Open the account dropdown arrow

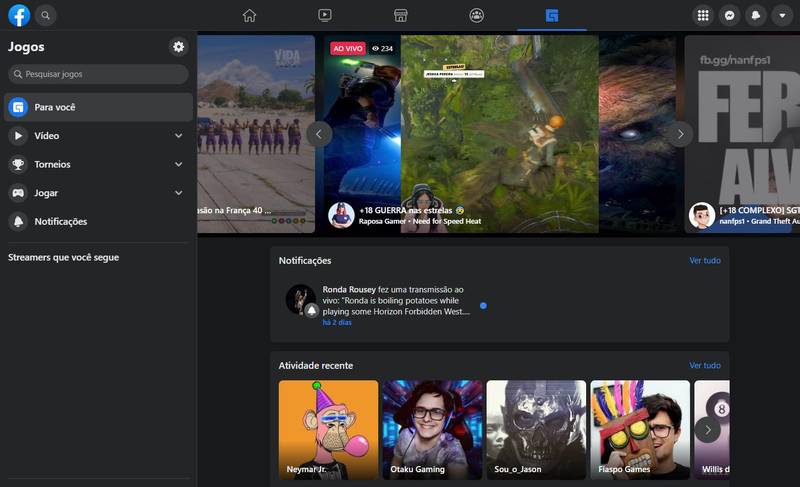click(782, 15)
